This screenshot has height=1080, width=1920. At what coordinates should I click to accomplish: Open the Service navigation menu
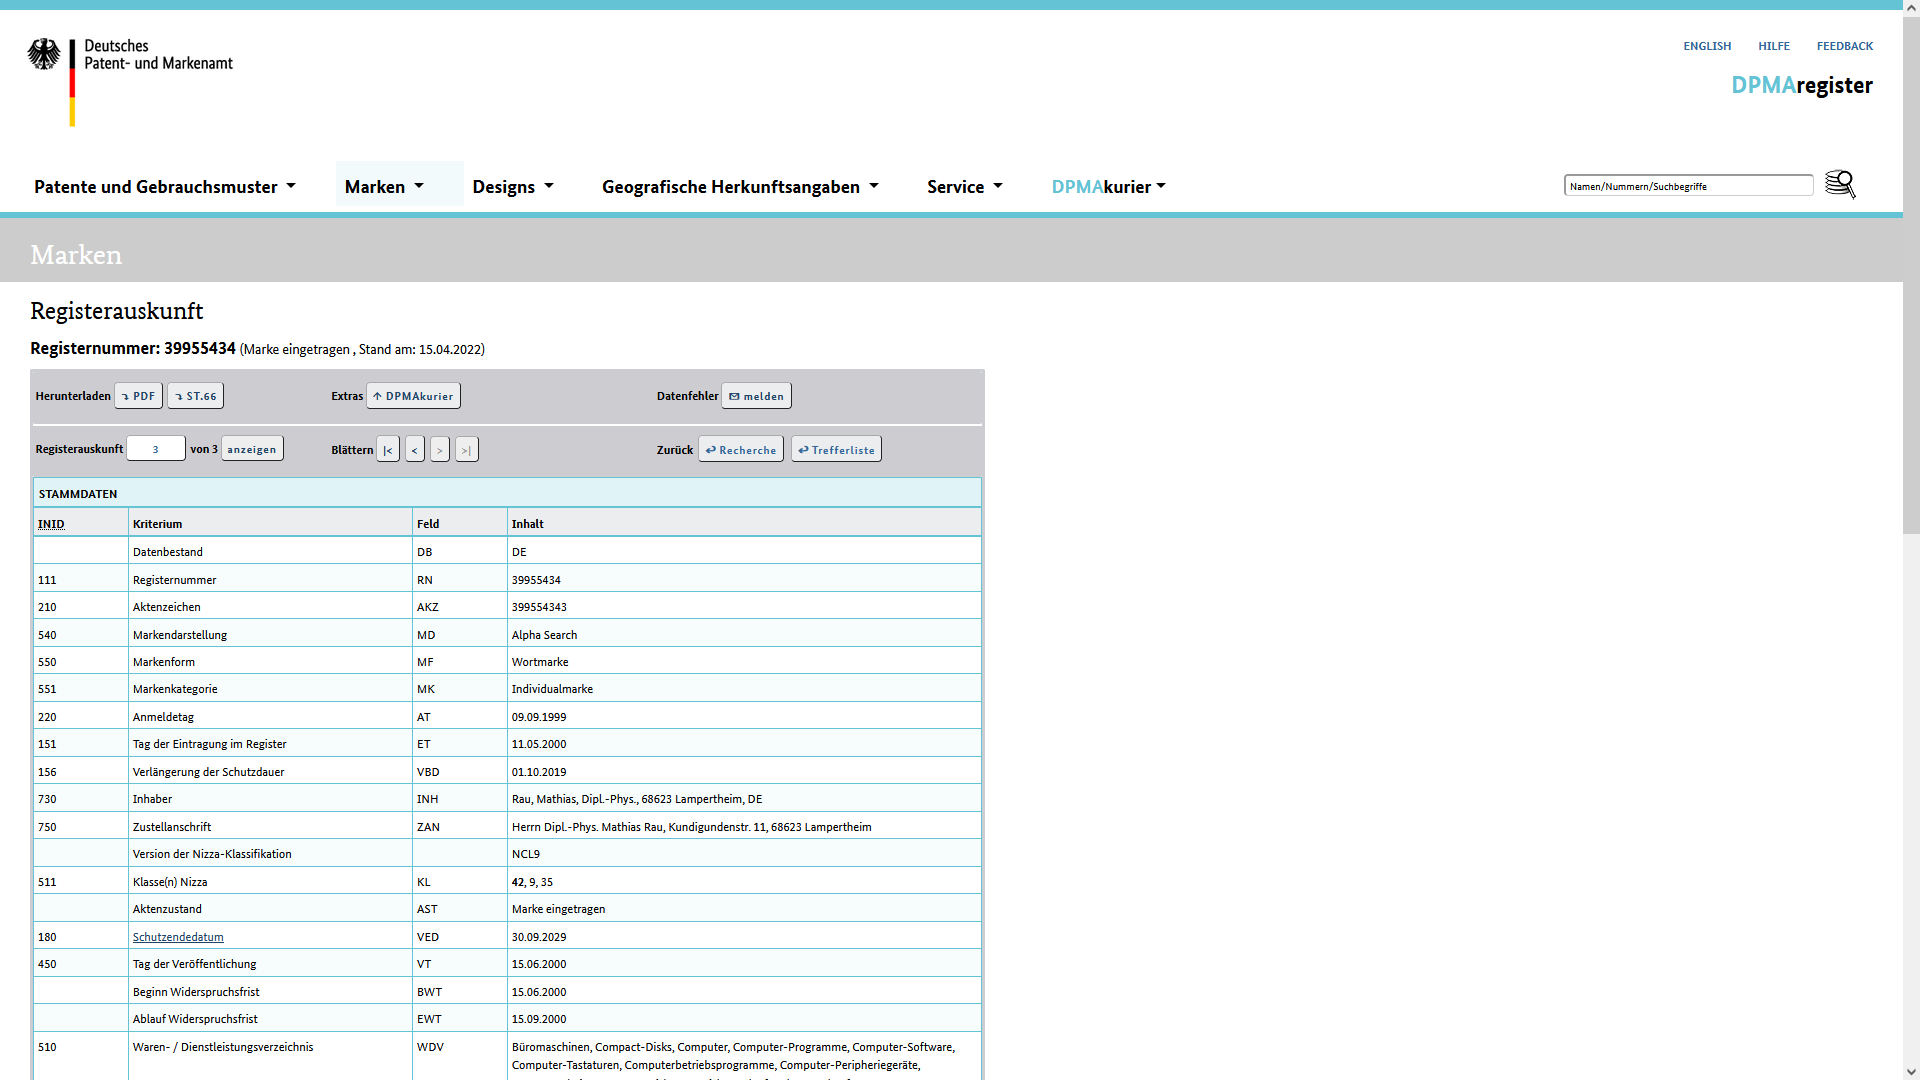point(964,187)
